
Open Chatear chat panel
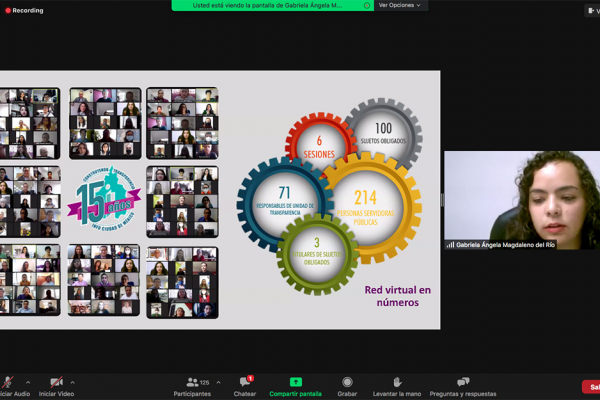245,387
